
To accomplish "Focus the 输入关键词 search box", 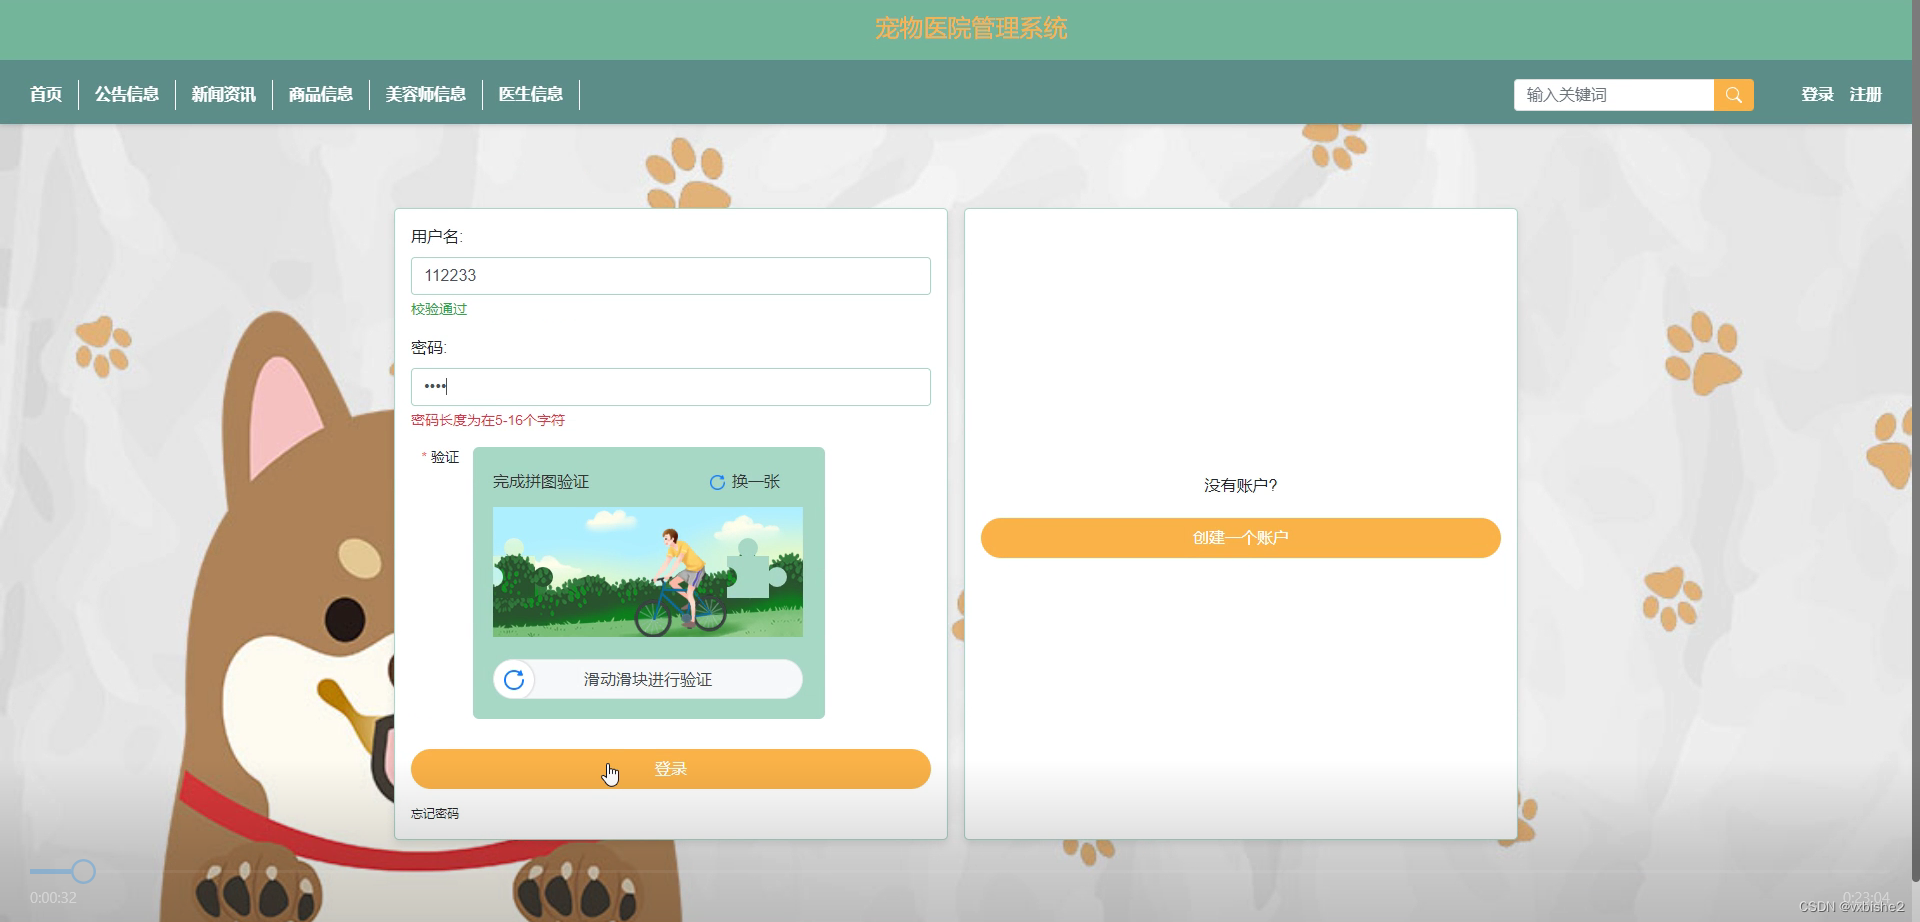I will point(1614,95).
